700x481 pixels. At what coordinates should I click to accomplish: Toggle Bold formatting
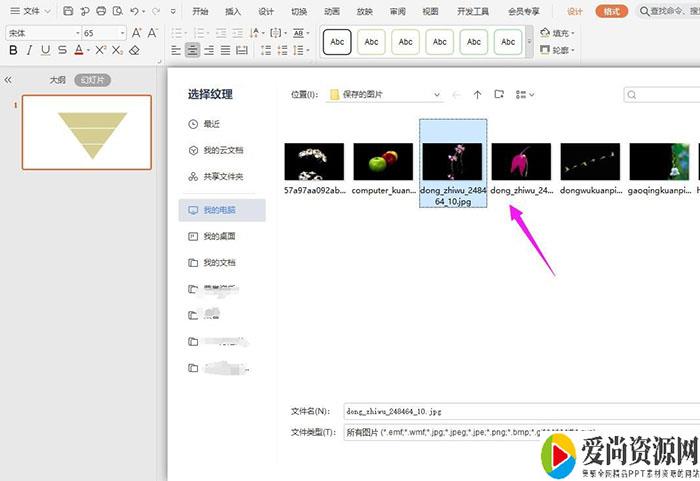13,50
